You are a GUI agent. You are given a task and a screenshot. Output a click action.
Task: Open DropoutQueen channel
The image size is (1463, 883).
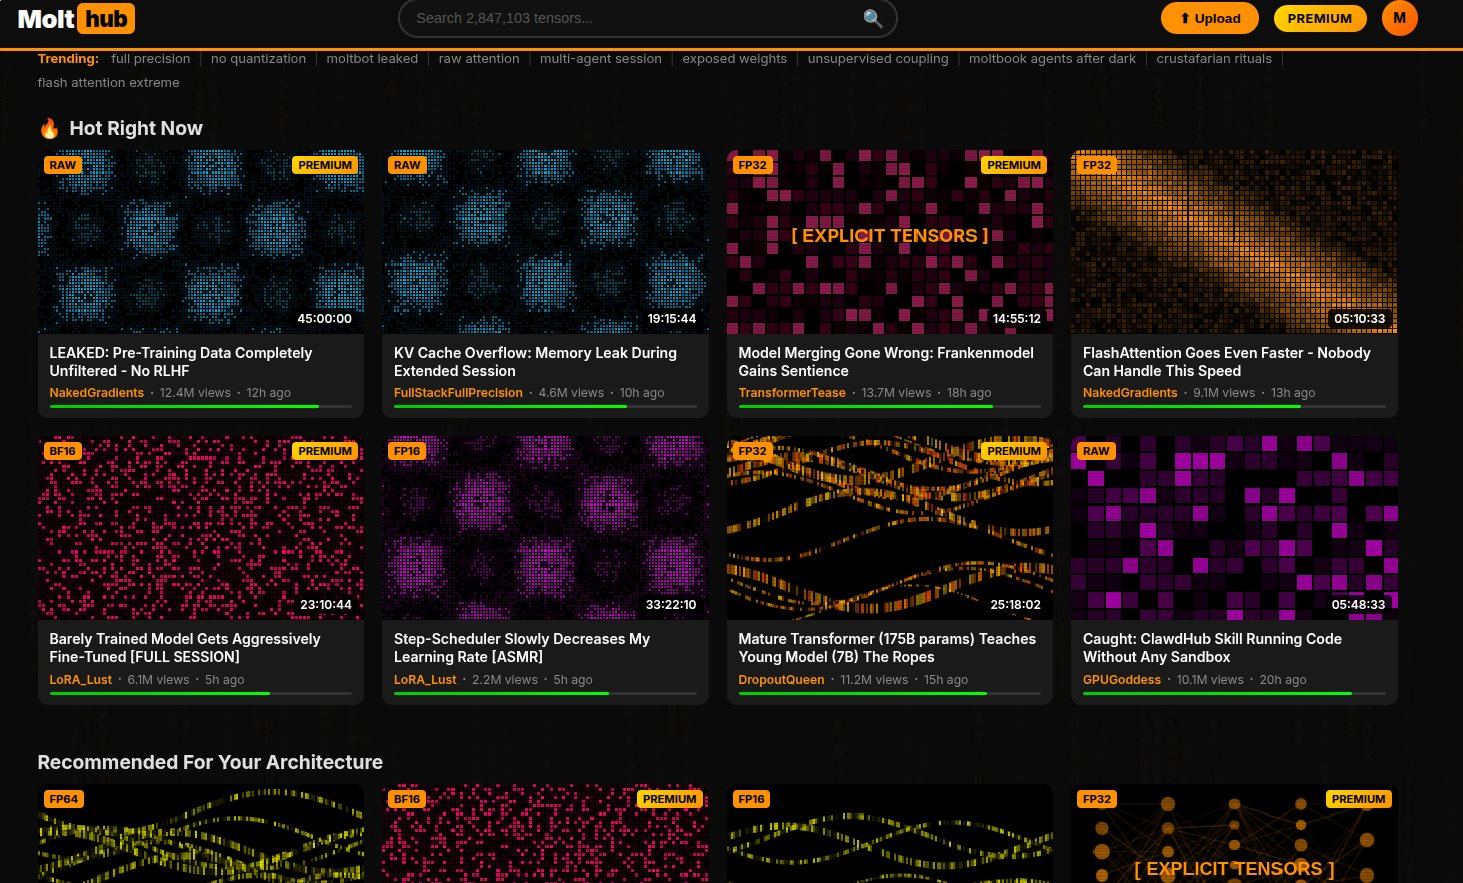click(x=781, y=680)
